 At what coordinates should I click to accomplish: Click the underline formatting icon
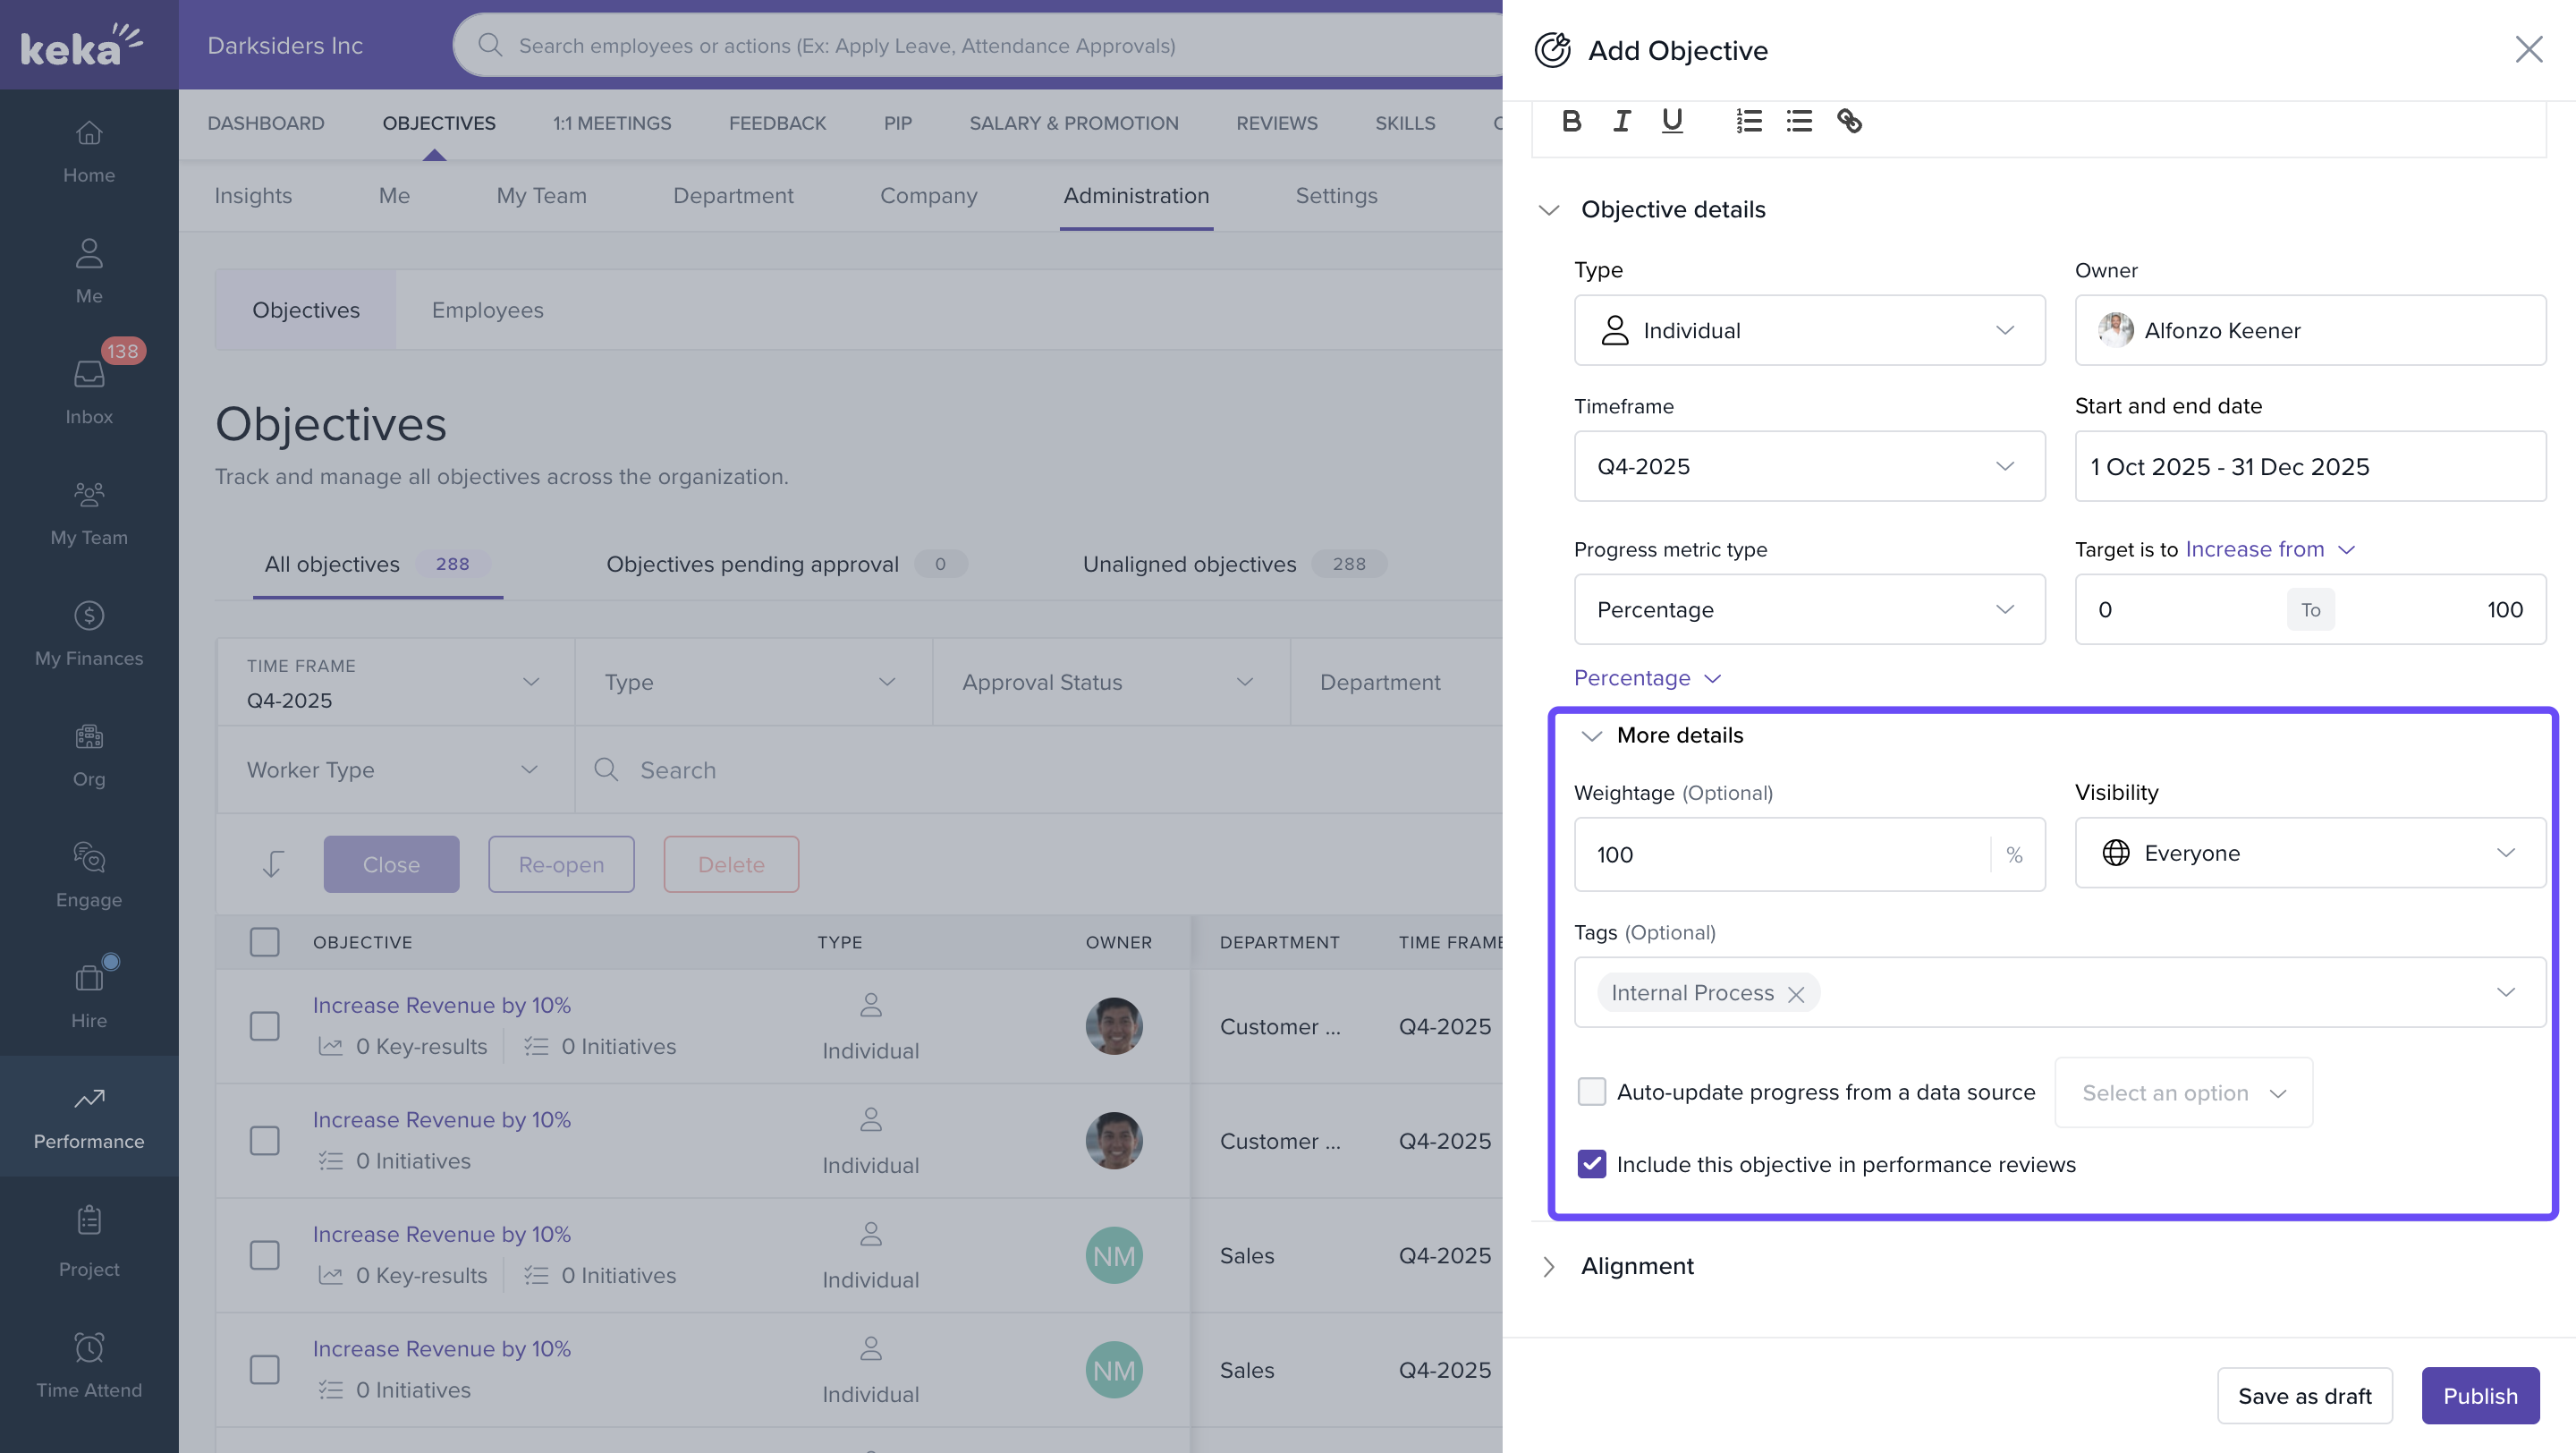(1671, 121)
